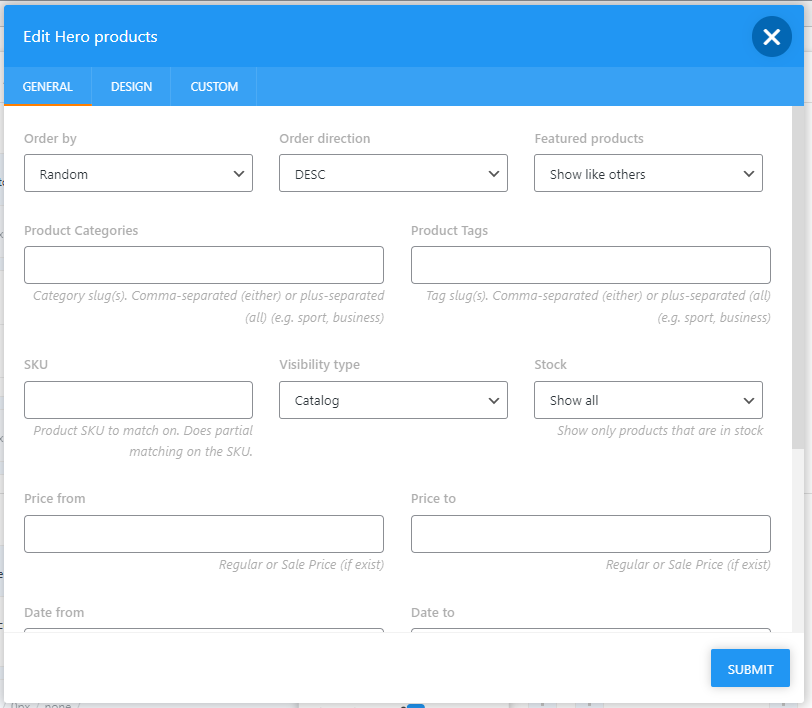Click the Stock dropdown chevron arrow
The width and height of the screenshot is (812, 708).
[749, 401]
